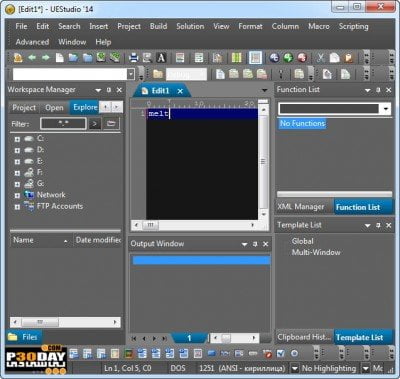Open the Function List filter dropdown
Screen dimensions: 400x379
(x=386, y=109)
